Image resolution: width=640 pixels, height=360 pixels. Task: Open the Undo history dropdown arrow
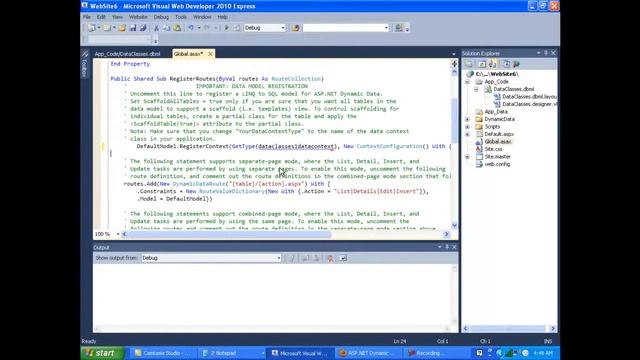point(199,28)
